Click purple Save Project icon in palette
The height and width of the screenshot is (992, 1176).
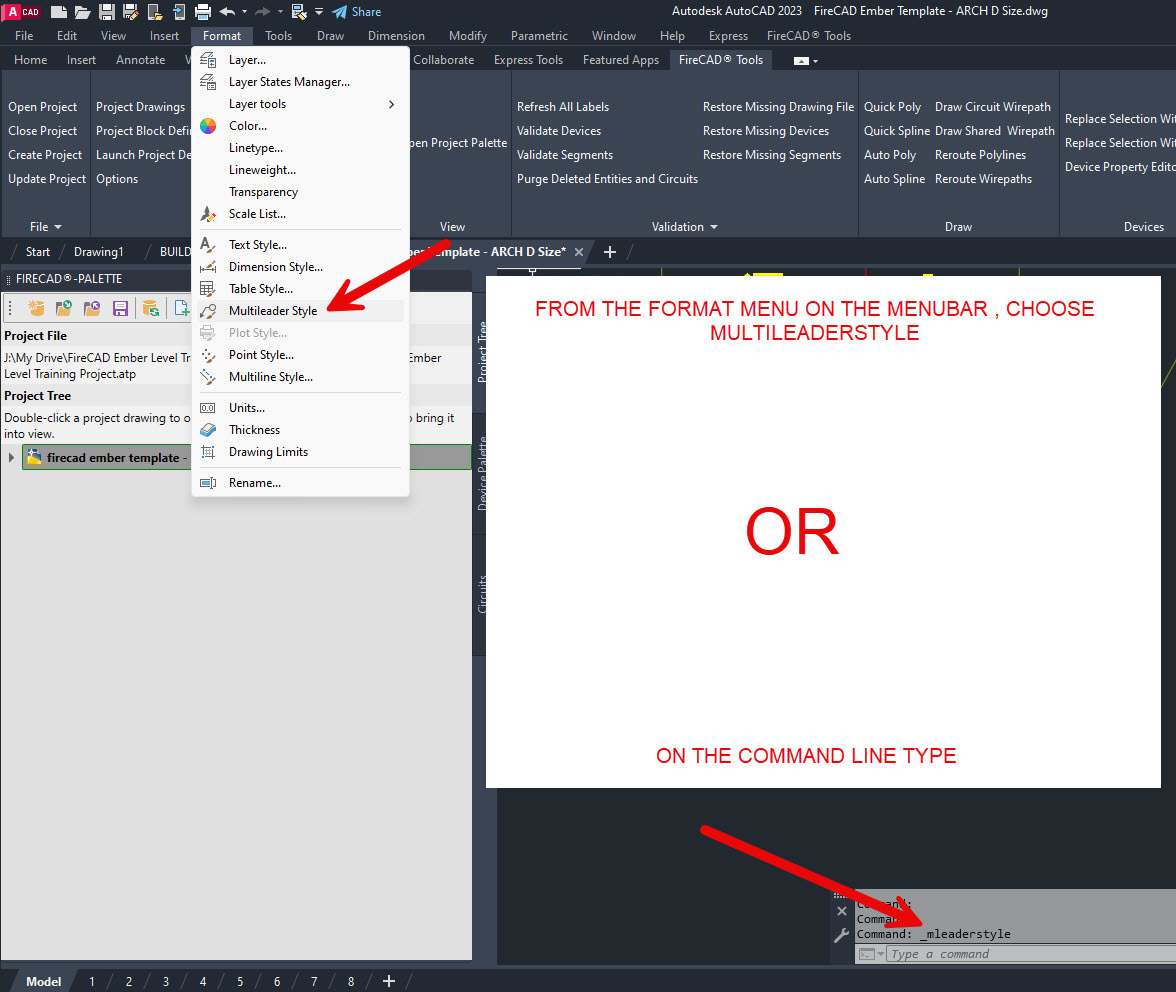point(120,307)
